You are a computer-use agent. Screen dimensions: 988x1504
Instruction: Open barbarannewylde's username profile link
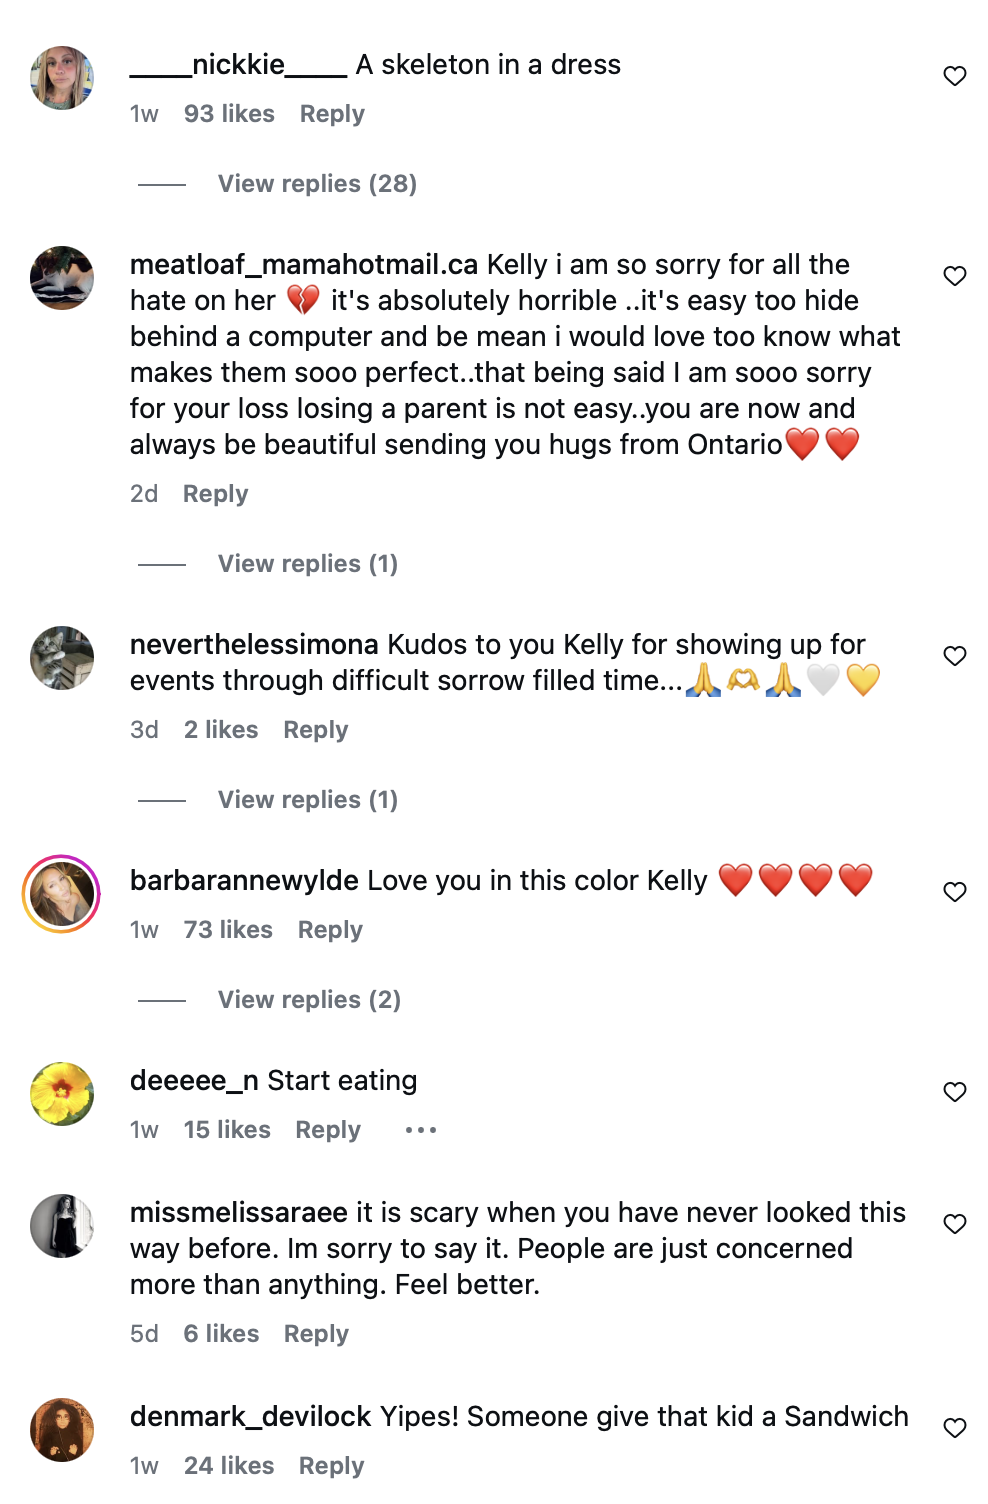244,880
